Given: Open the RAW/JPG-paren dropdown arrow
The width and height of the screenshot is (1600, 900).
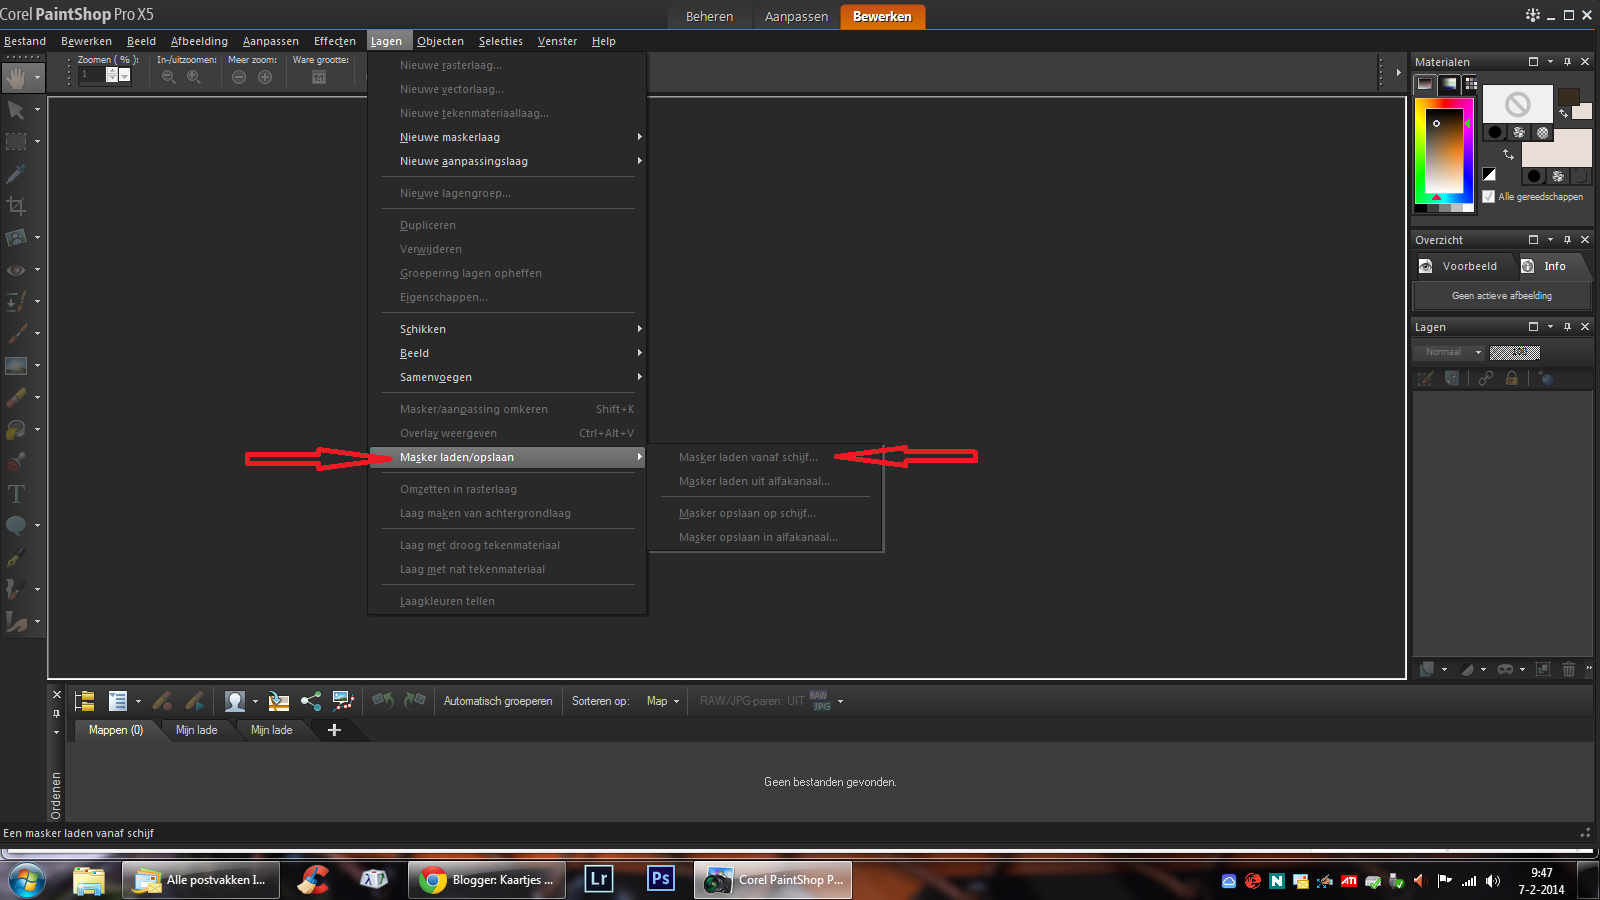Looking at the screenshot, I should 840,701.
